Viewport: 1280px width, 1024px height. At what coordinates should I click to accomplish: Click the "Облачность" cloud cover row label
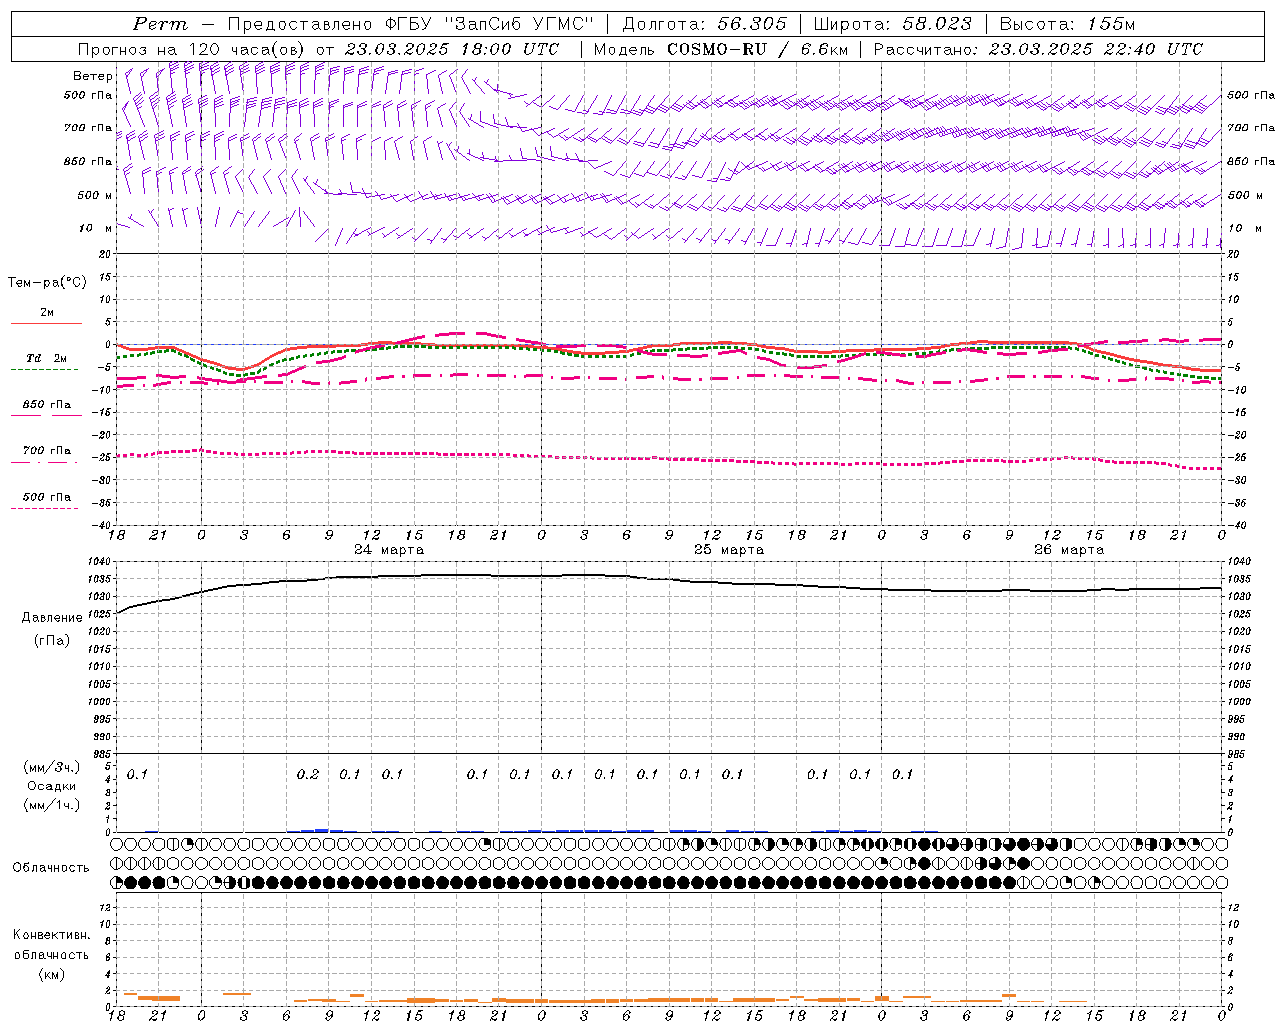tap(51, 867)
